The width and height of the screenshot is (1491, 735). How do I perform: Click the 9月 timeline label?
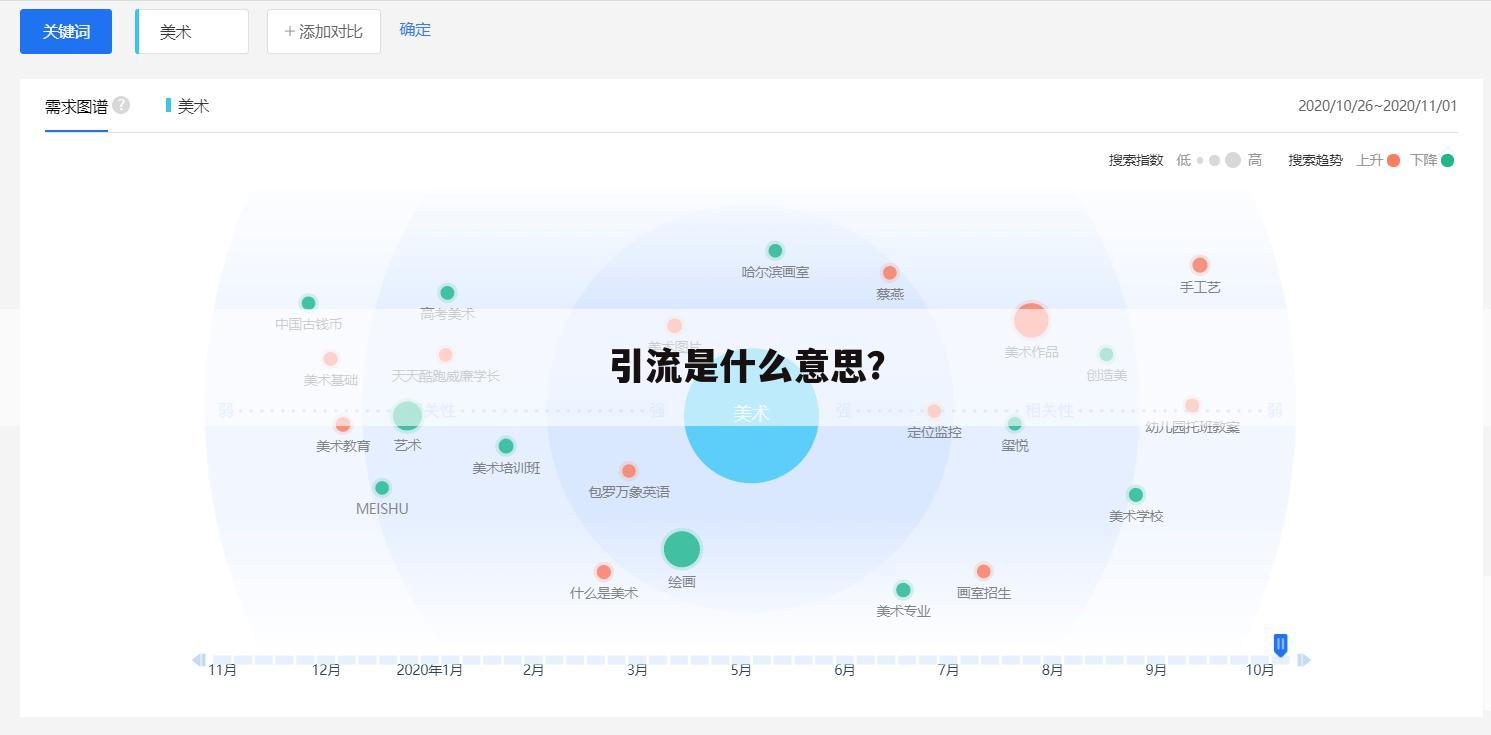pos(1156,670)
